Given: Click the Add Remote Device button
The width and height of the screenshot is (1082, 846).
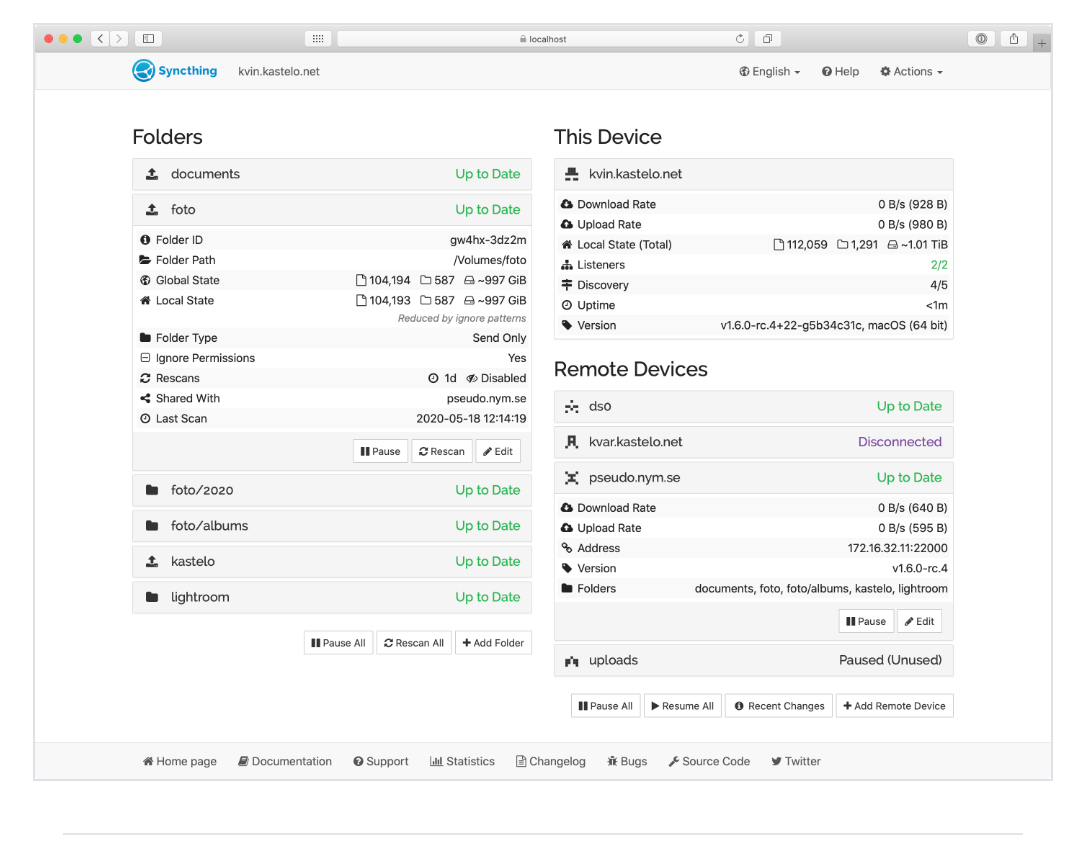Looking at the screenshot, I should [894, 706].
